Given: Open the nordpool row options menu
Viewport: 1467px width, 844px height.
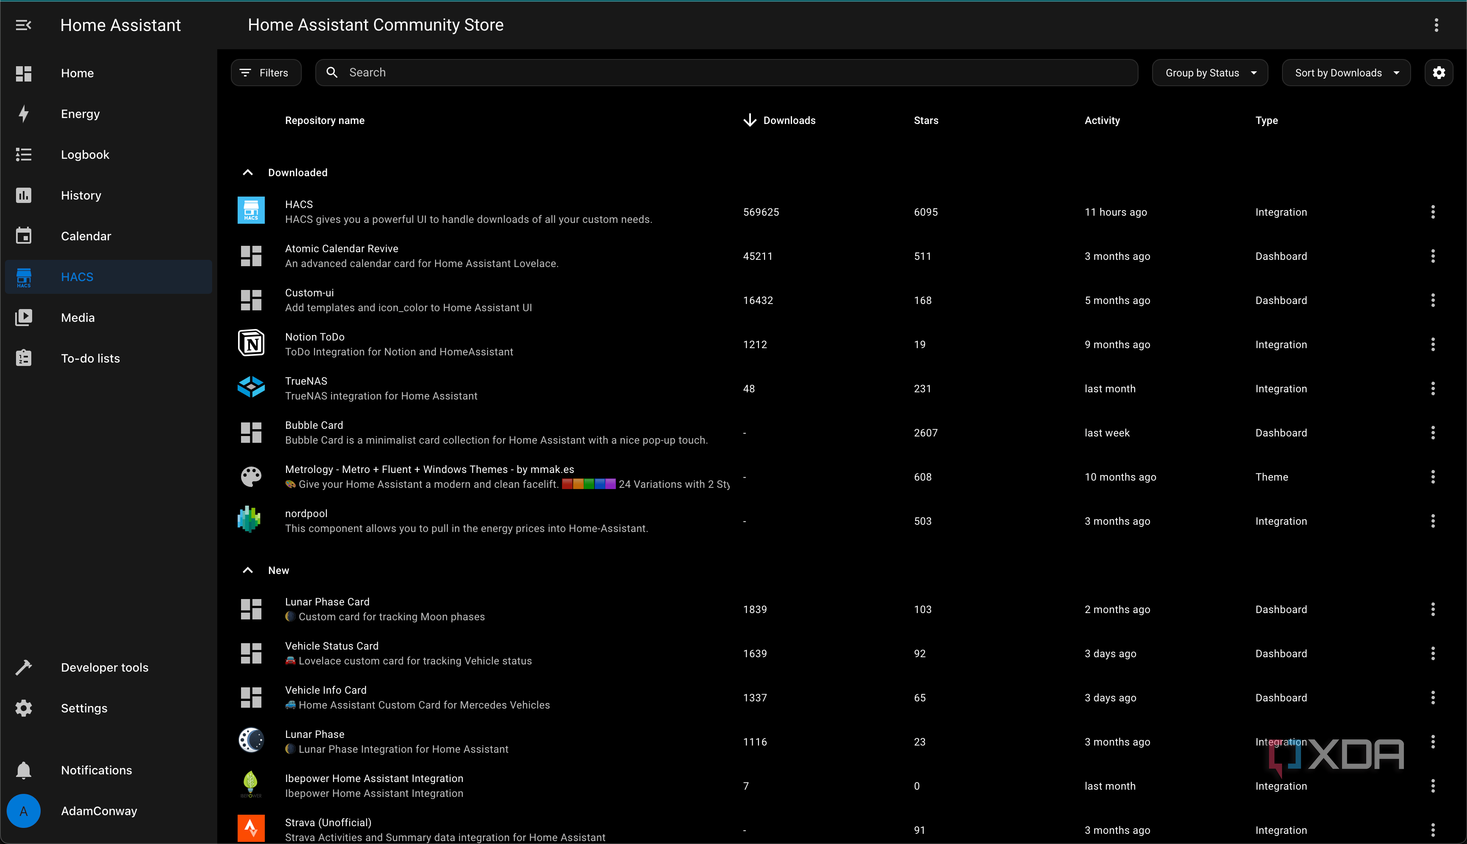Looking at the screenshot, I should tap(1432, 521).
